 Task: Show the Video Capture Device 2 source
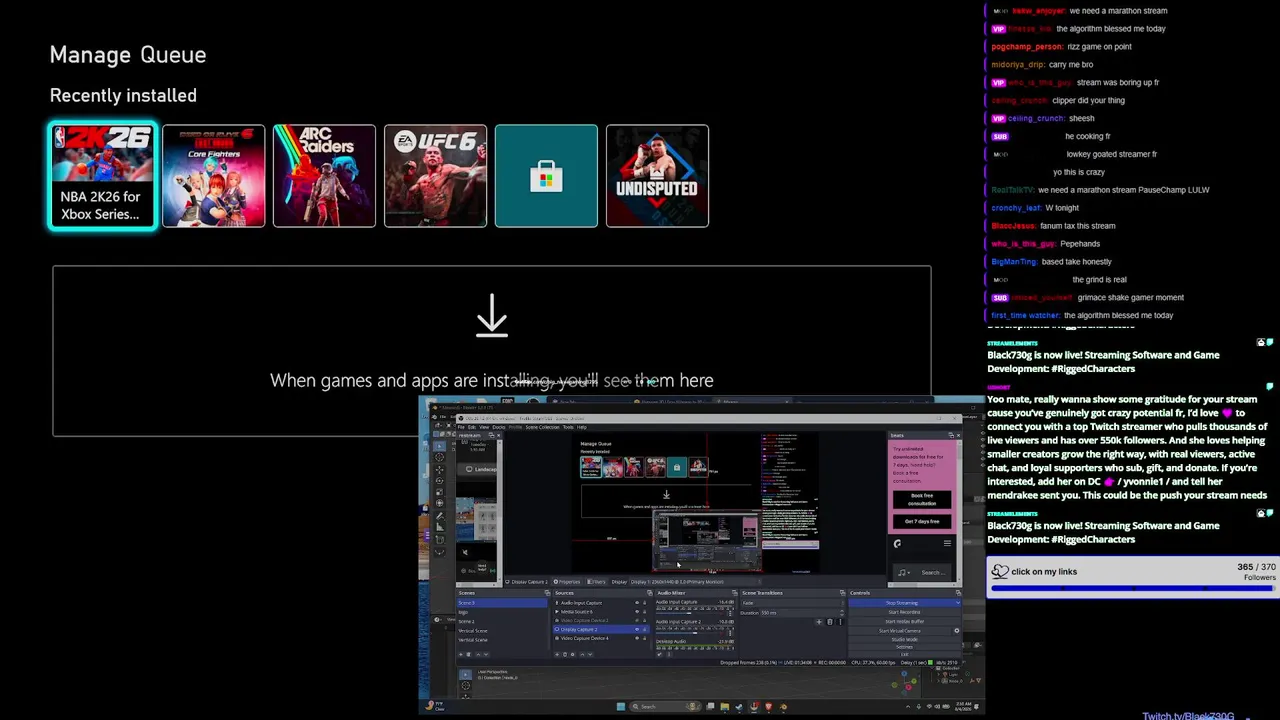tap(637, 621)
